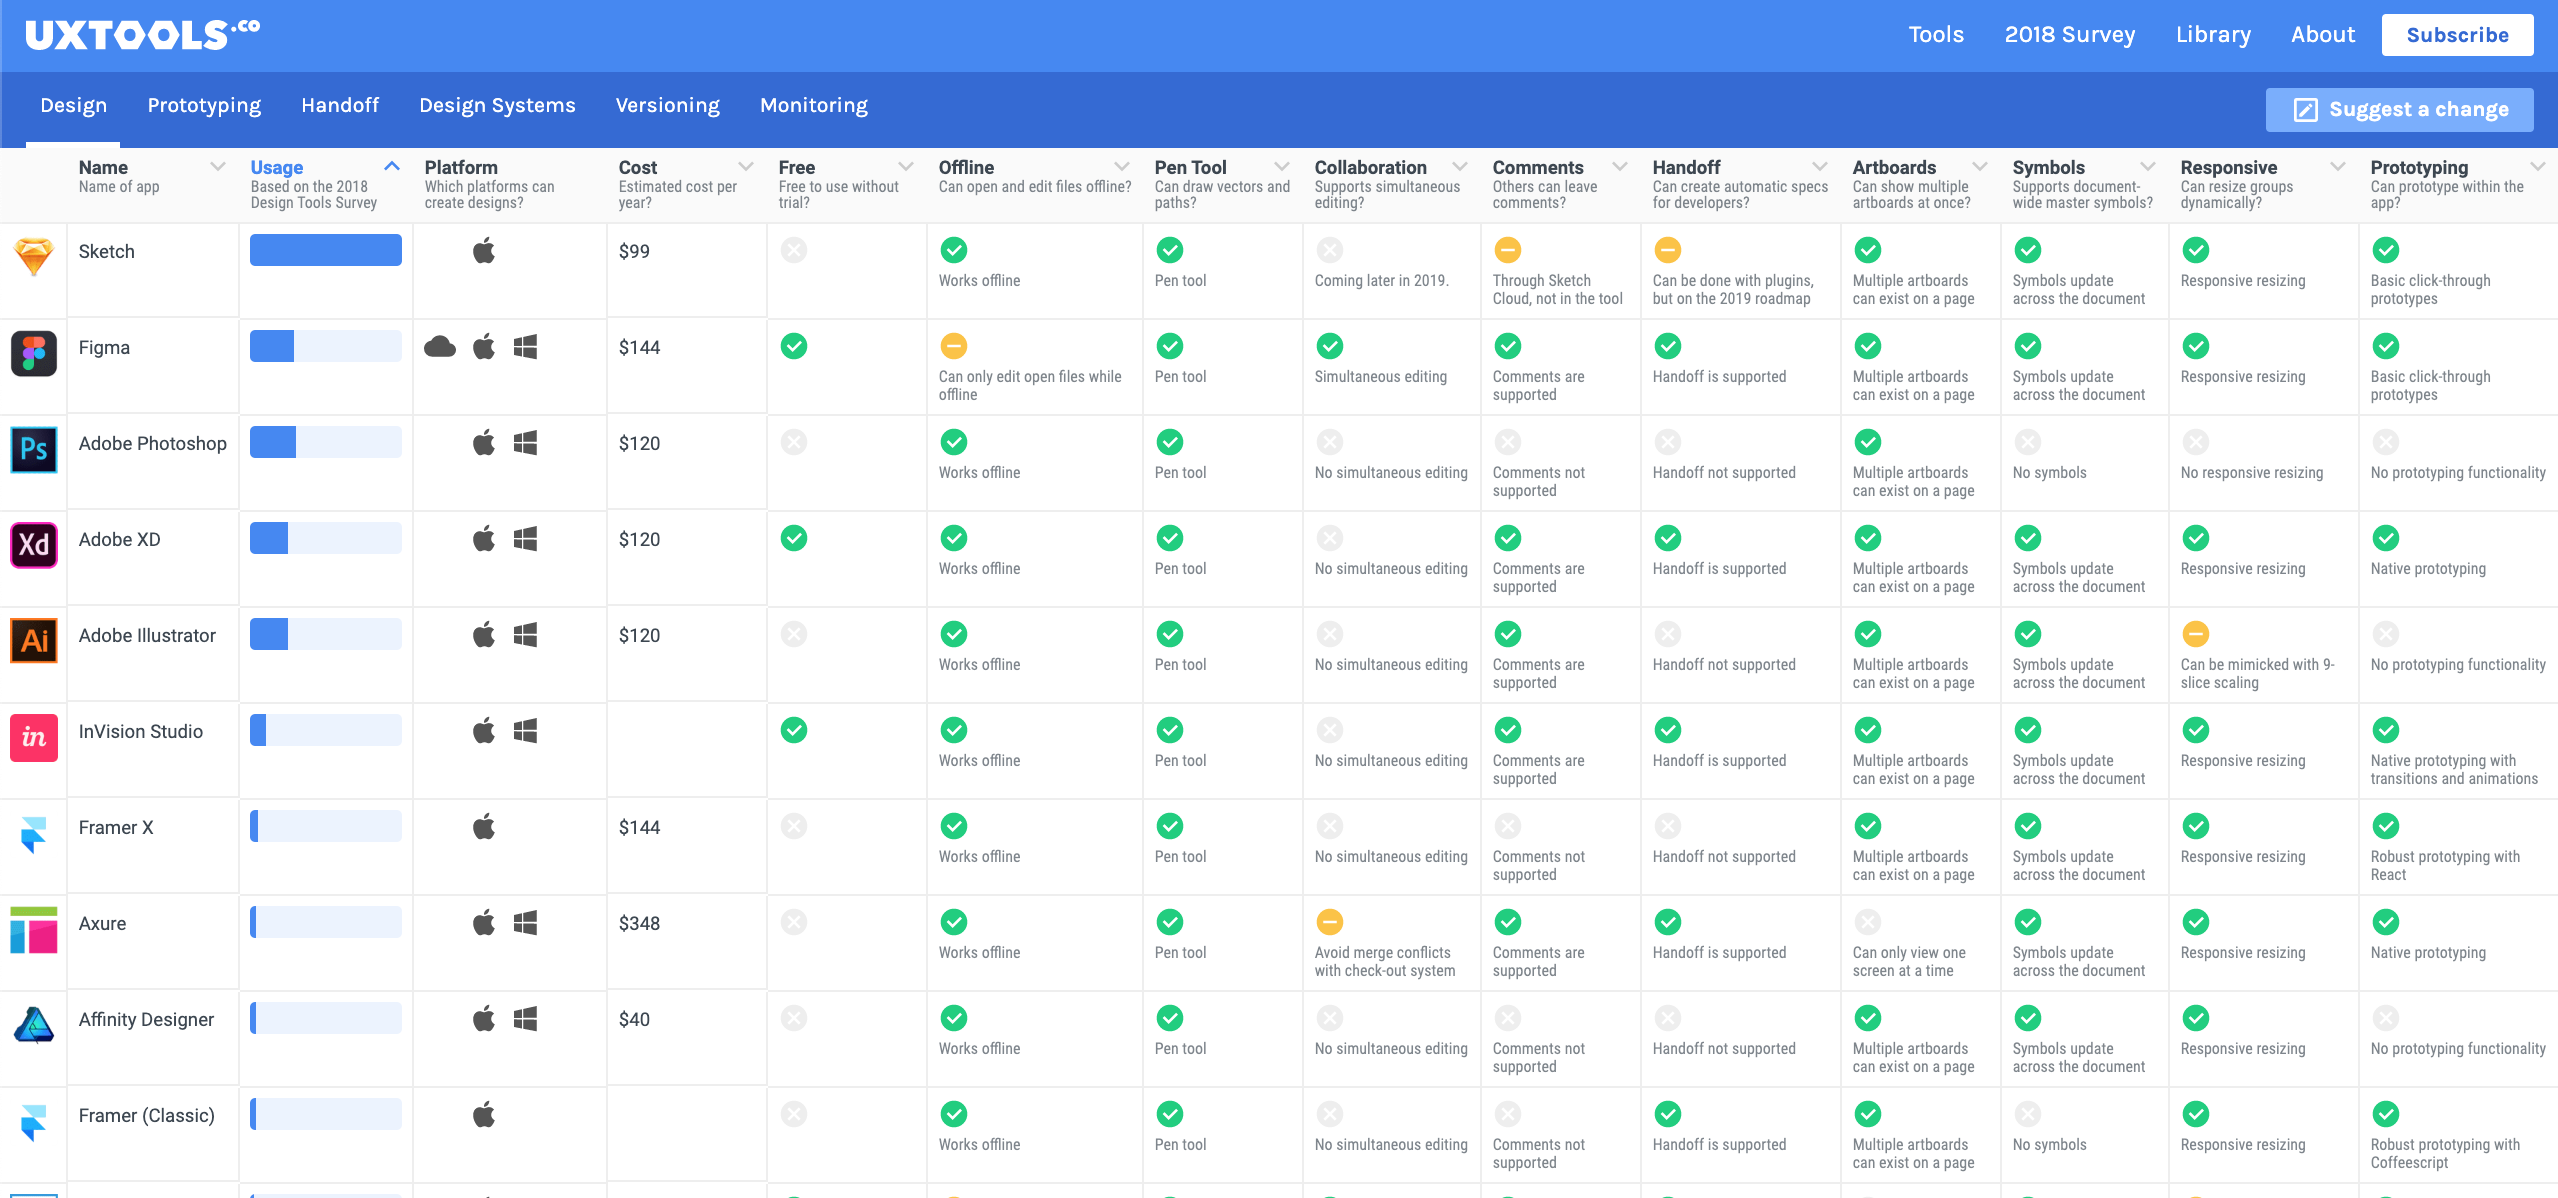Click the Affinity Designer app icon
The width and height of the screenshot is (2558, 1198).
[34, 1025]
